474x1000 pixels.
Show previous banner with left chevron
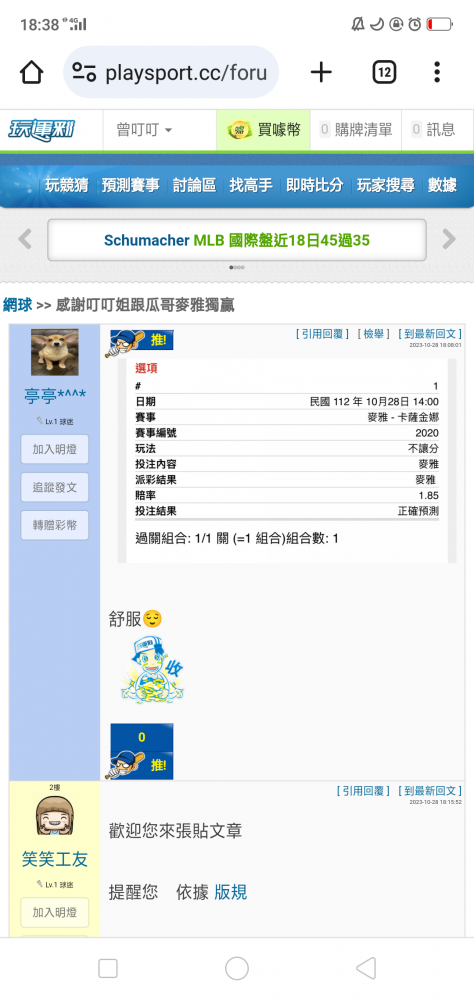tap(25, 240)
